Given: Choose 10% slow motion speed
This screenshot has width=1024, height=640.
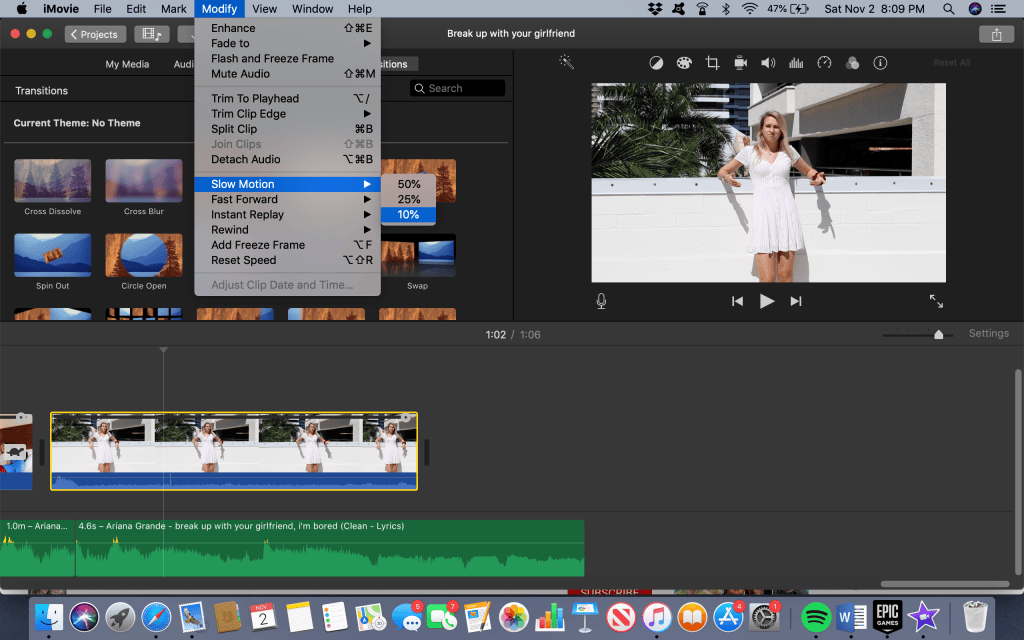Looking at the screenshot, I should (x=408, y=214).
